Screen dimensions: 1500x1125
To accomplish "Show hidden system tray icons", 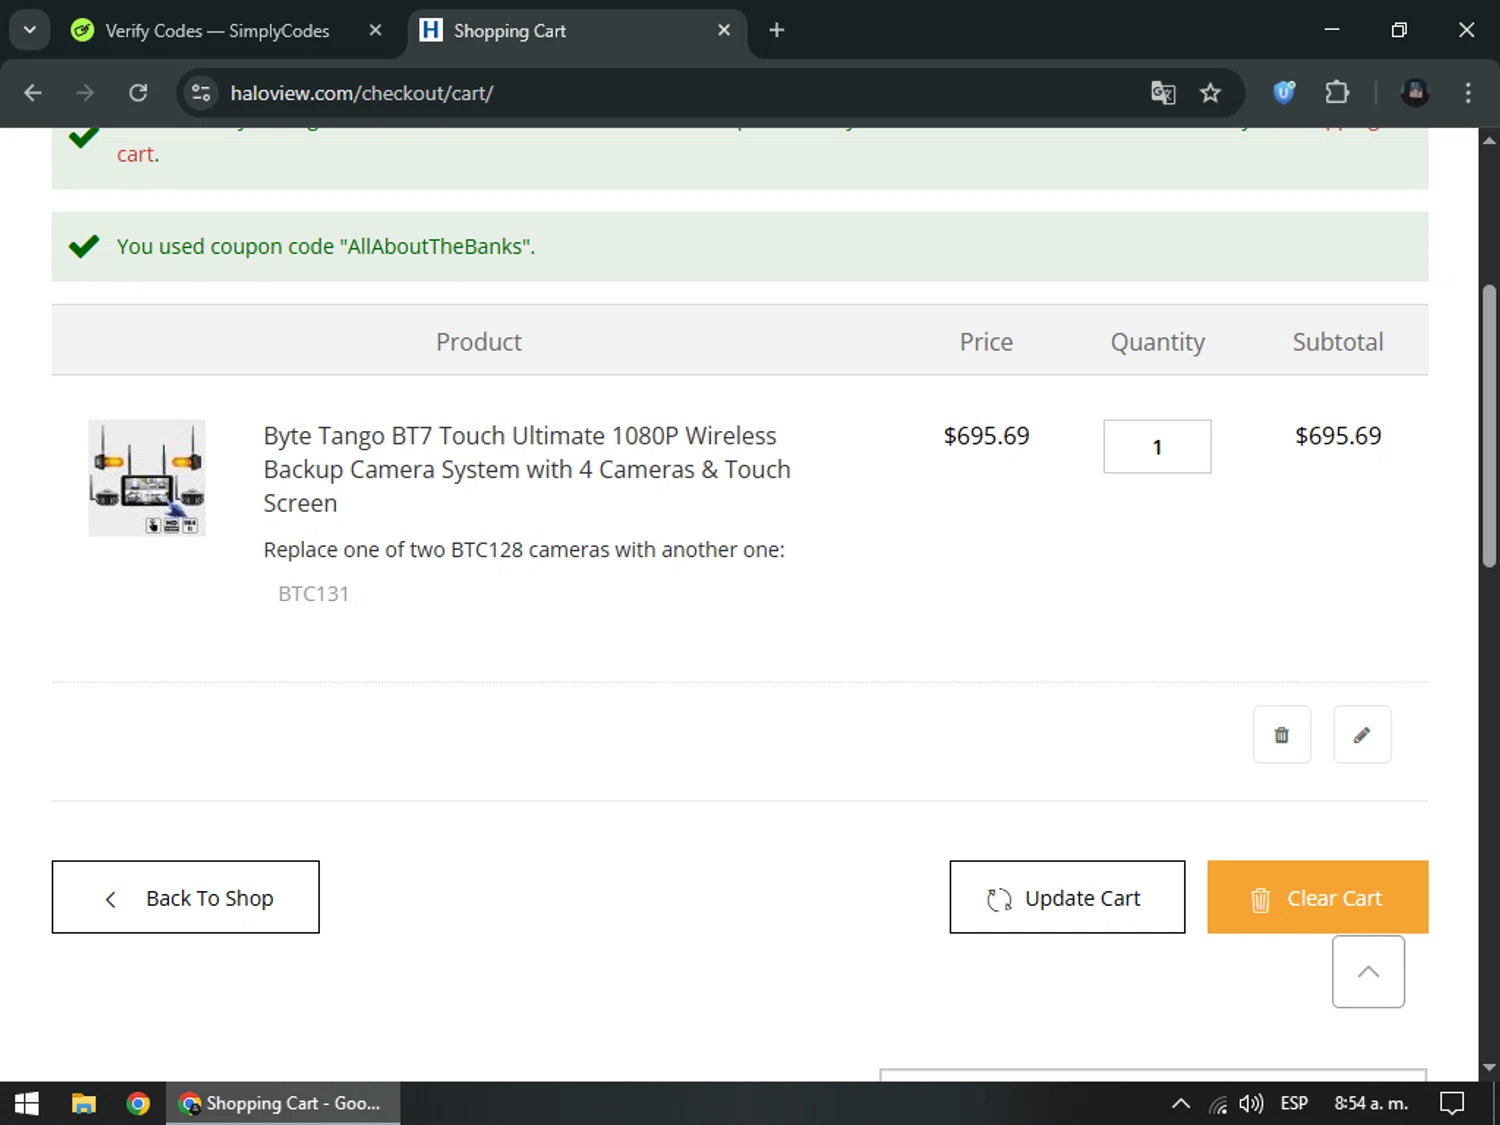I will (1181, 1103).
